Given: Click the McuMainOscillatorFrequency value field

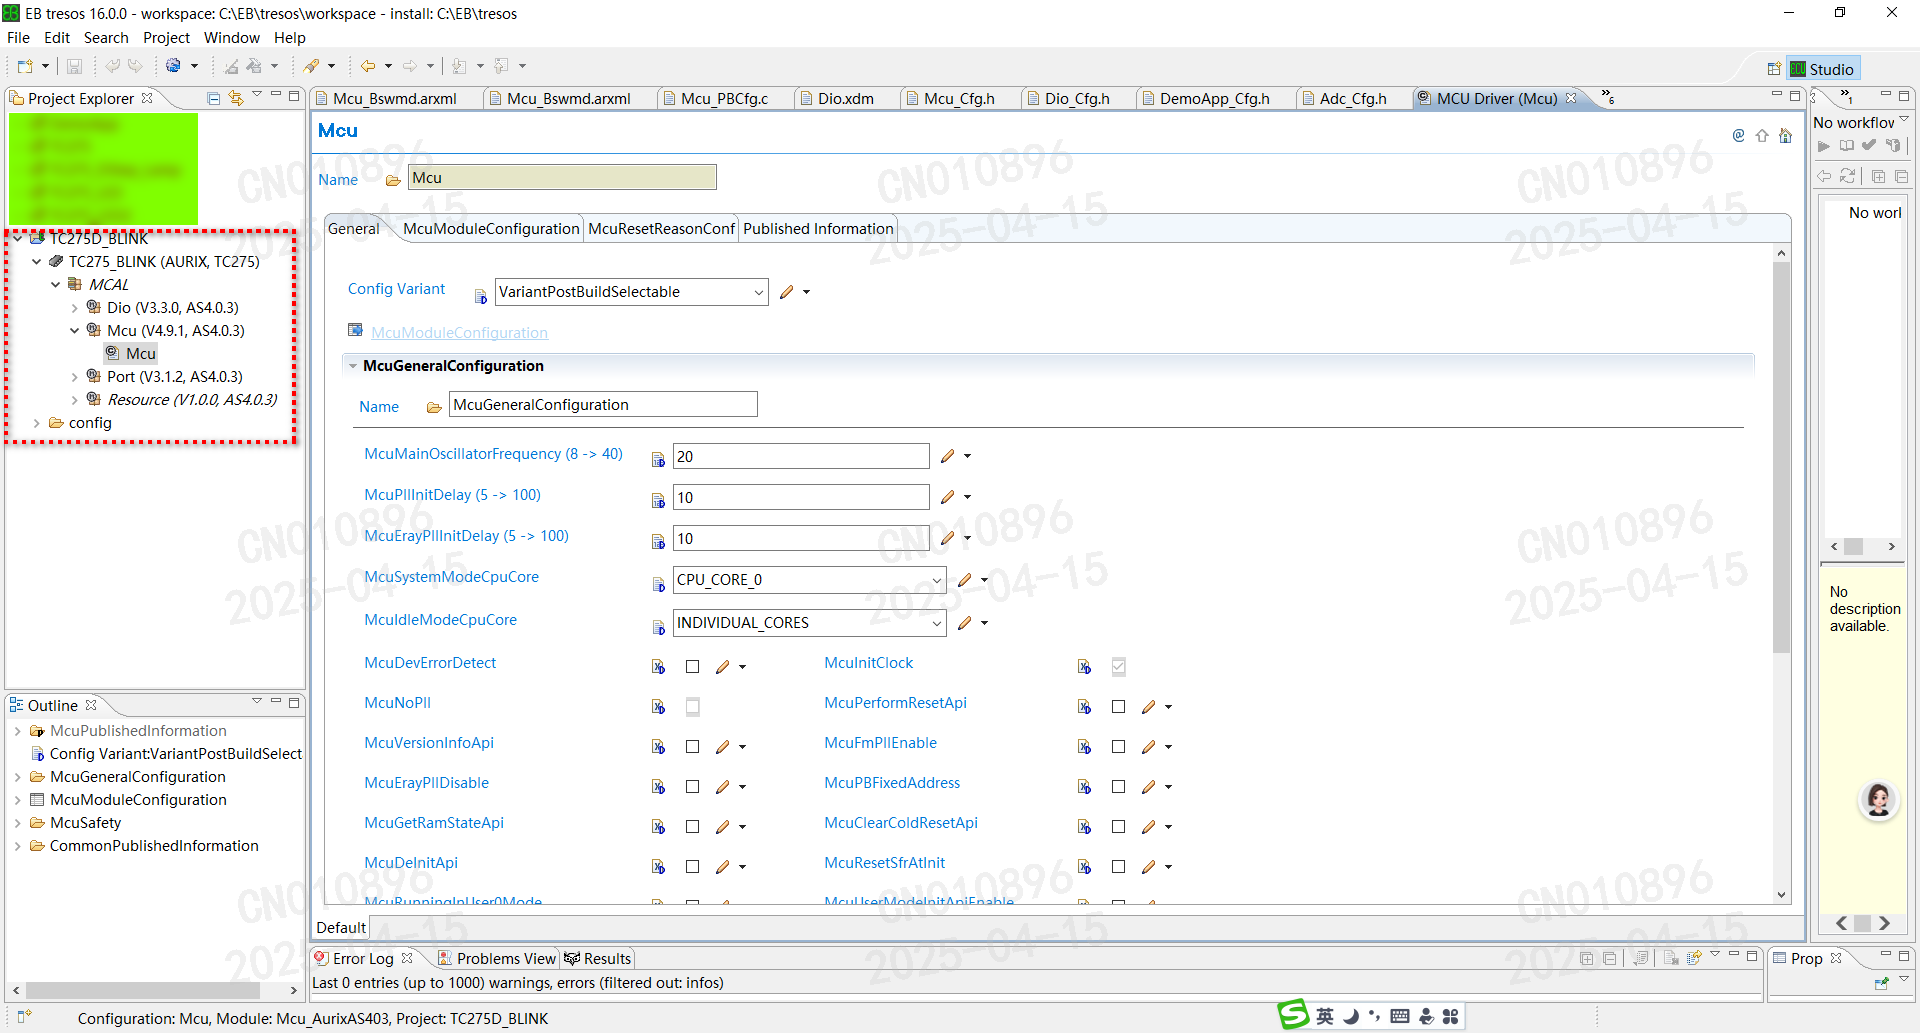Looking at the screenshot, I should pyautogui.click(x=801, y=456).
